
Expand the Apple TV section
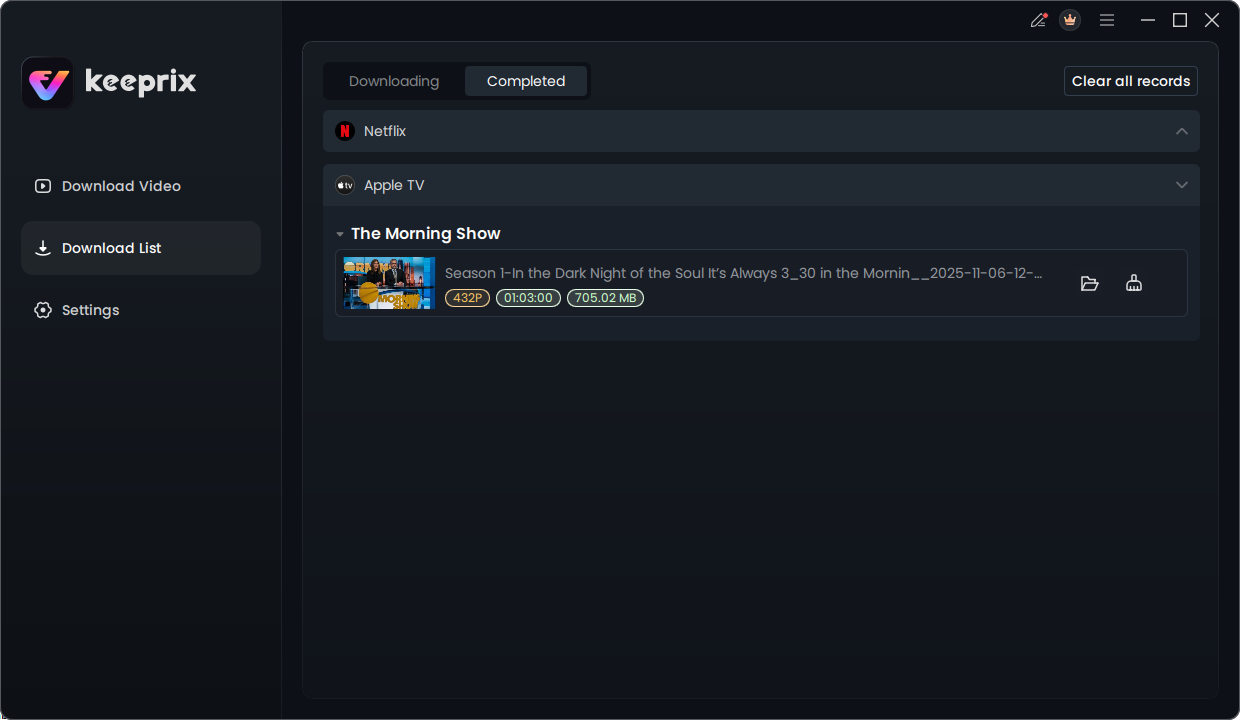(x=1181, y=185)
